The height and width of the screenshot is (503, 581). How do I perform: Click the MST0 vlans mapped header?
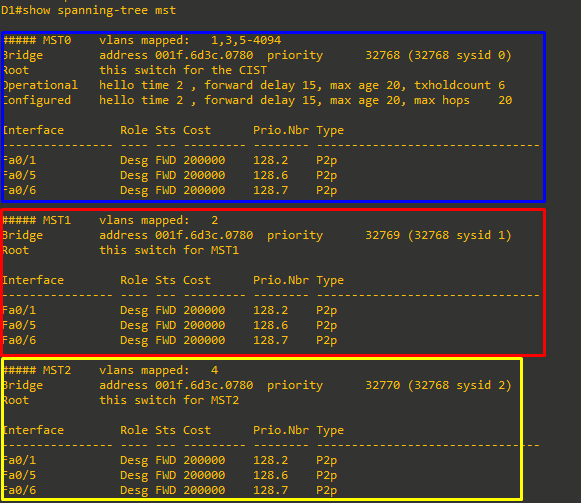[x=142, y=40]
